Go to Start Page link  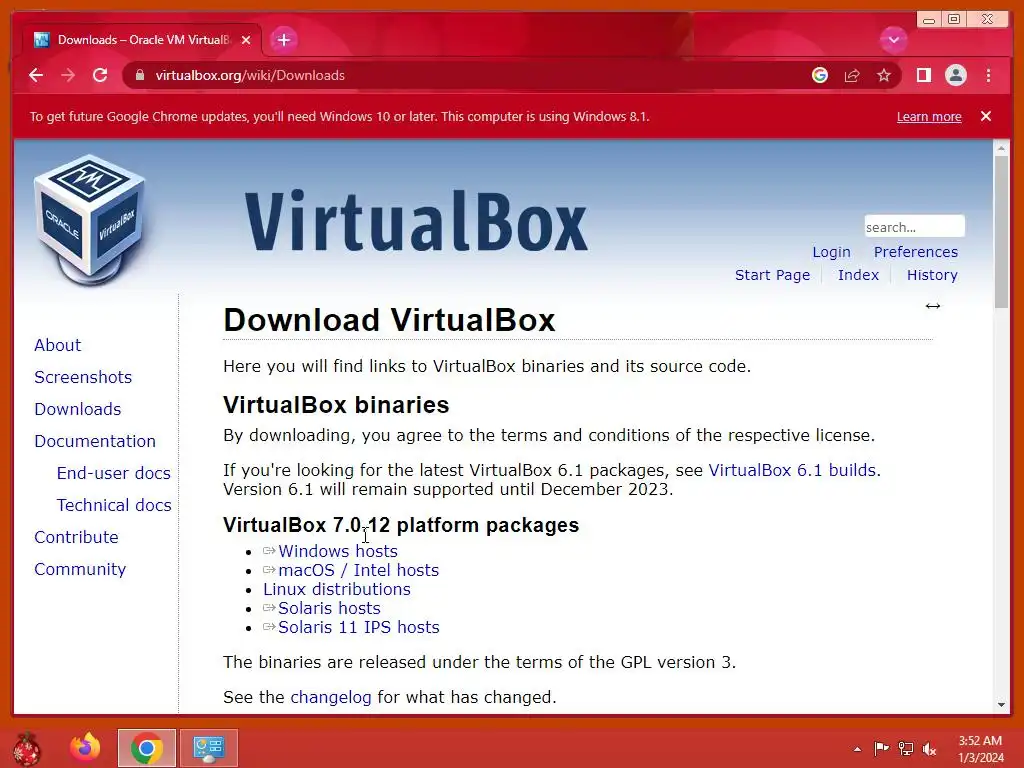772,275
